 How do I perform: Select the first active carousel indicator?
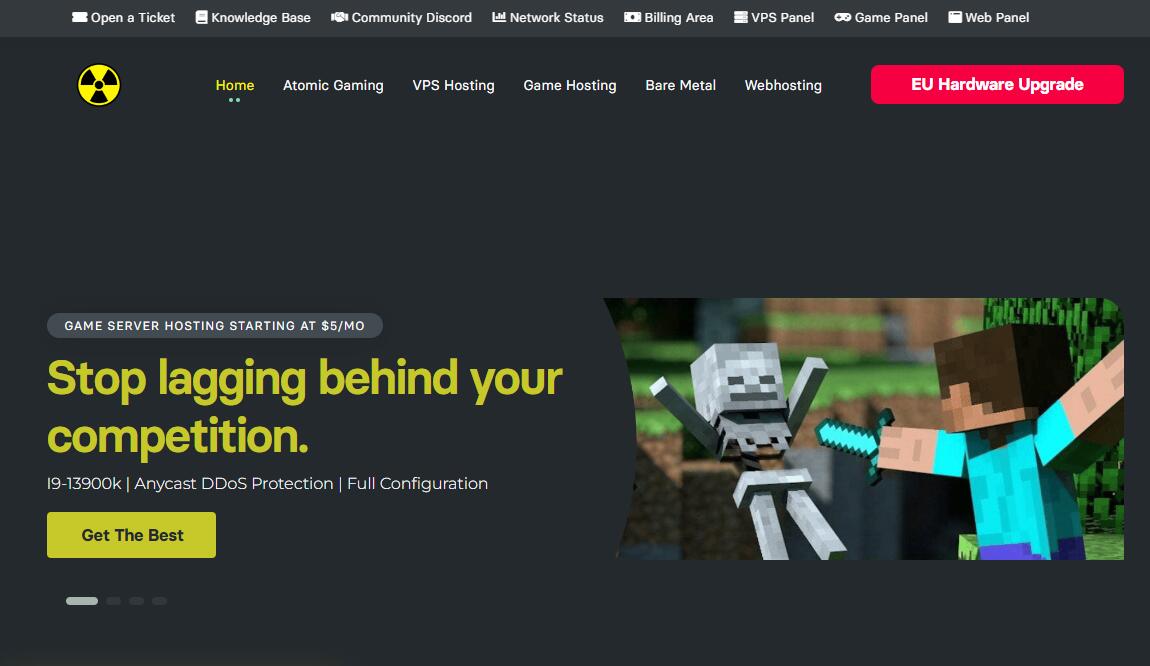pos(82,601)
